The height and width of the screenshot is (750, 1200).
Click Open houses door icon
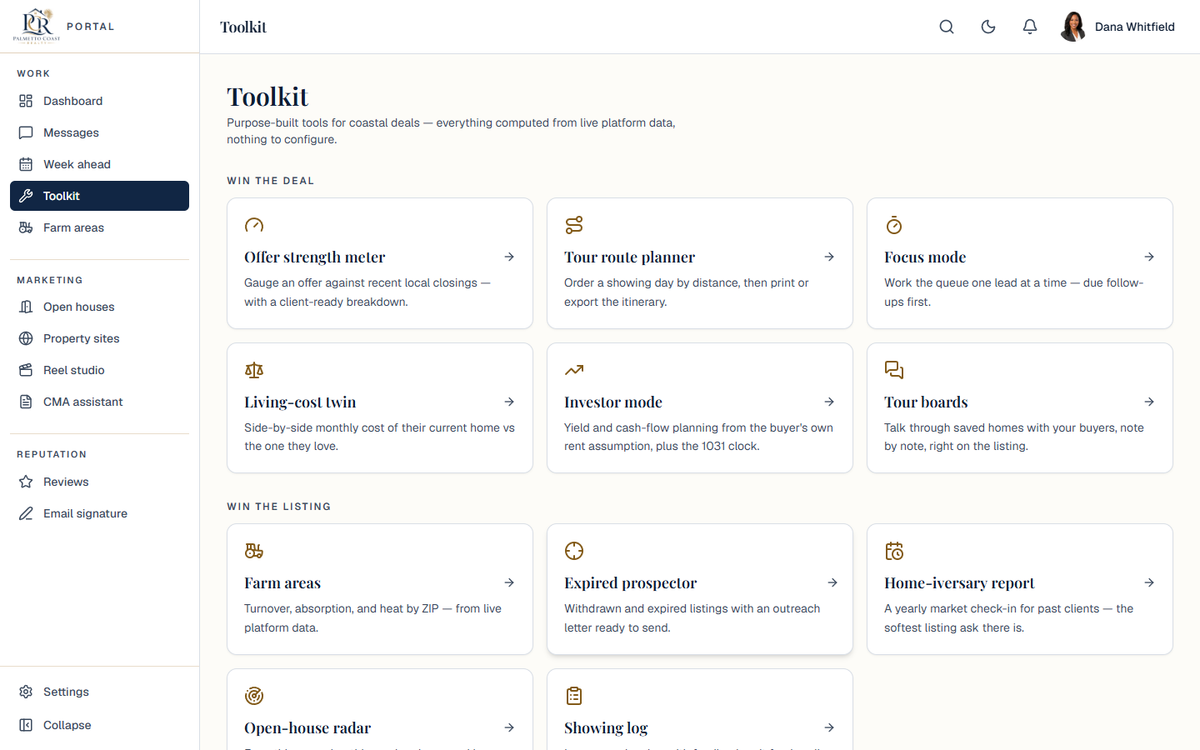[x=26, y=307]
